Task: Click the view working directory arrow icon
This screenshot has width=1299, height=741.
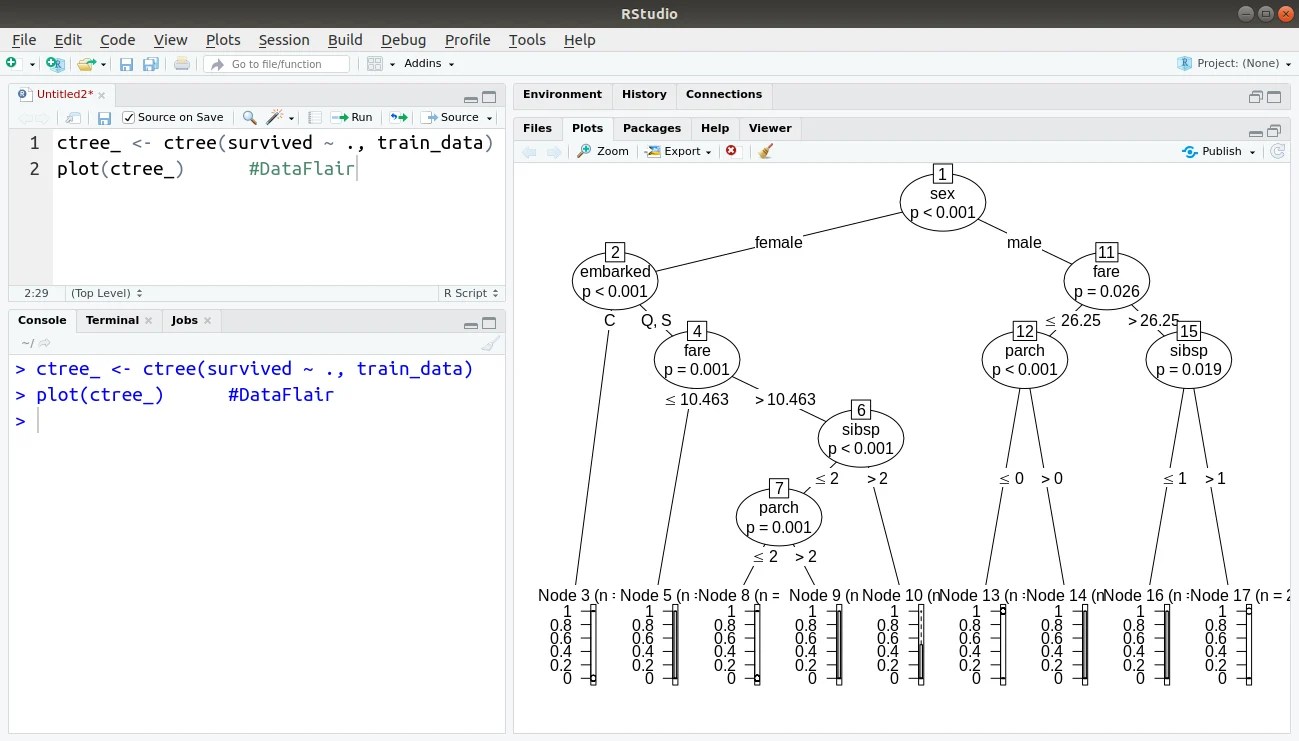Action: point(45,343)
